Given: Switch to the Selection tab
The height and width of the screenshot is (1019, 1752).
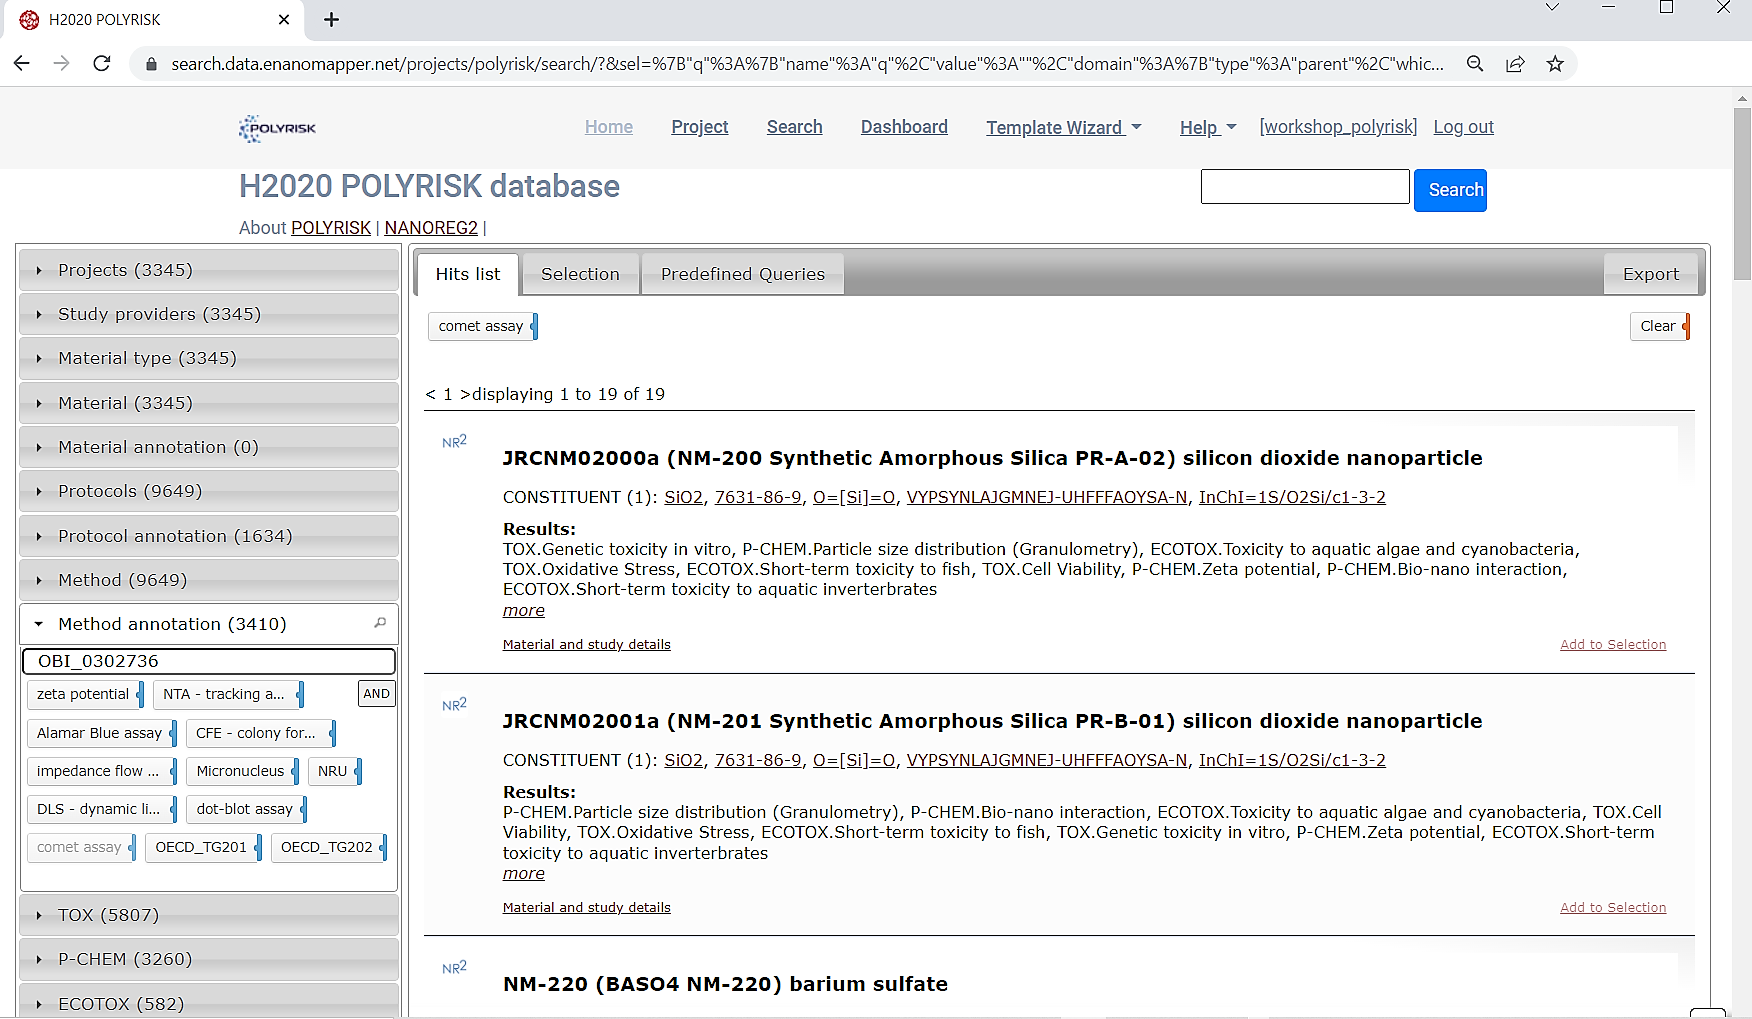Looking at the screenshot, I should 580,274.
